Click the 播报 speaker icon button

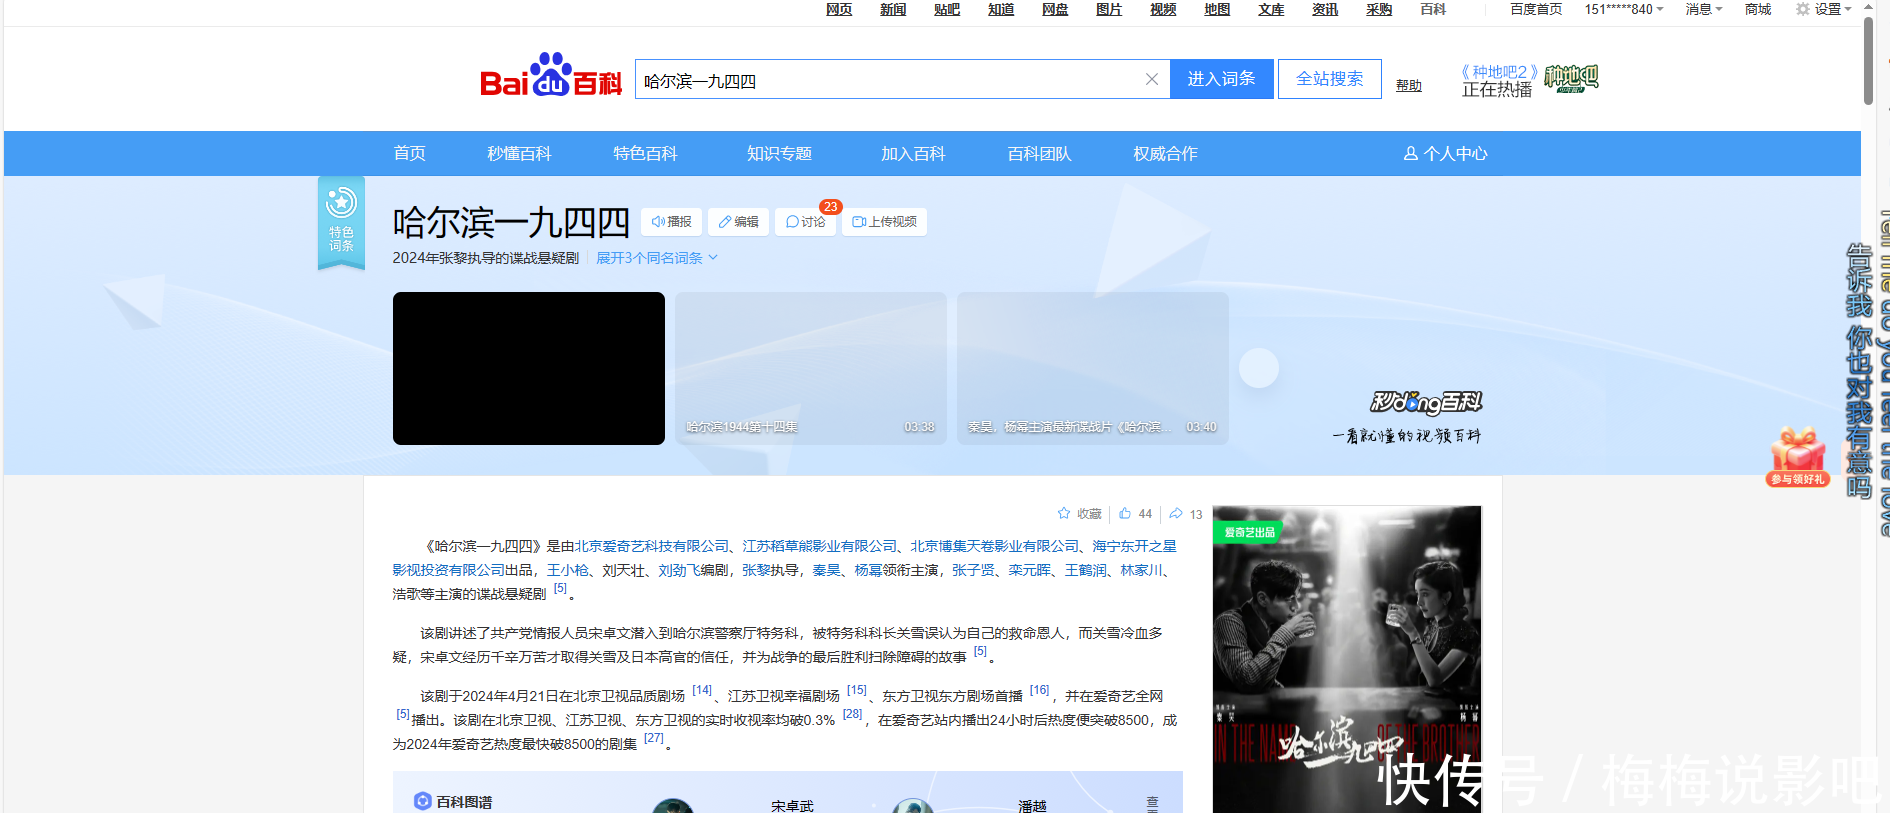pyautogui.click(x=672, y=222)
